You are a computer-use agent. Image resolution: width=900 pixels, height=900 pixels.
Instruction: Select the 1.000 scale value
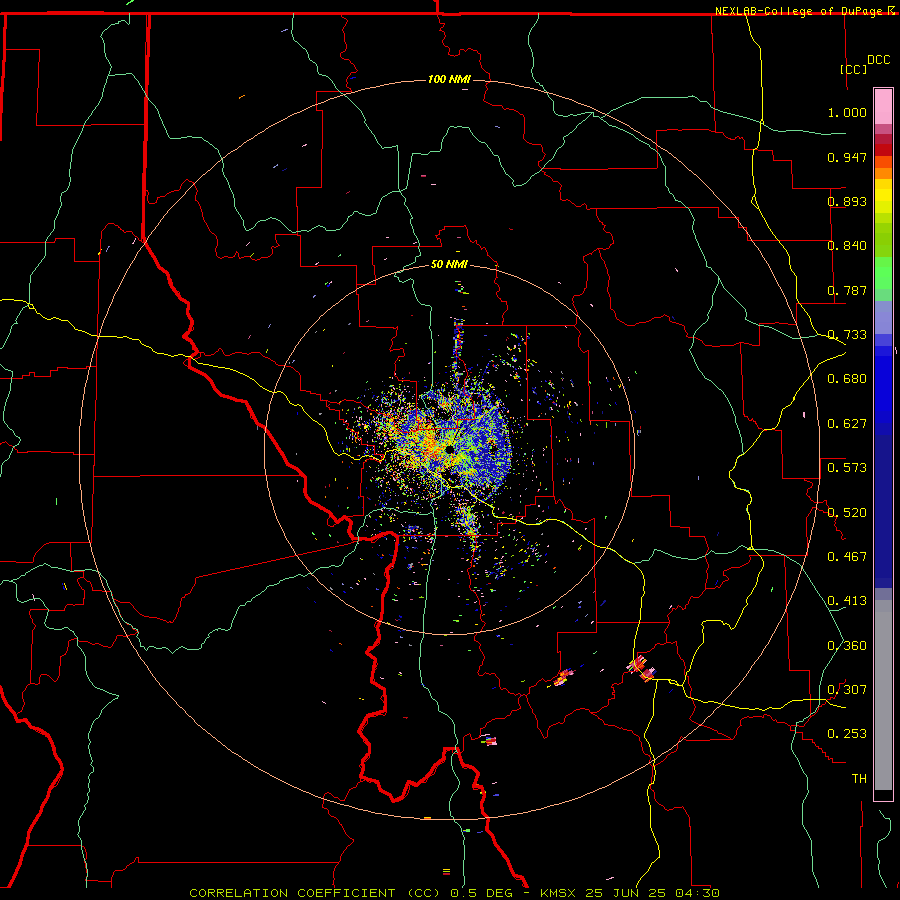pos(847,112)
